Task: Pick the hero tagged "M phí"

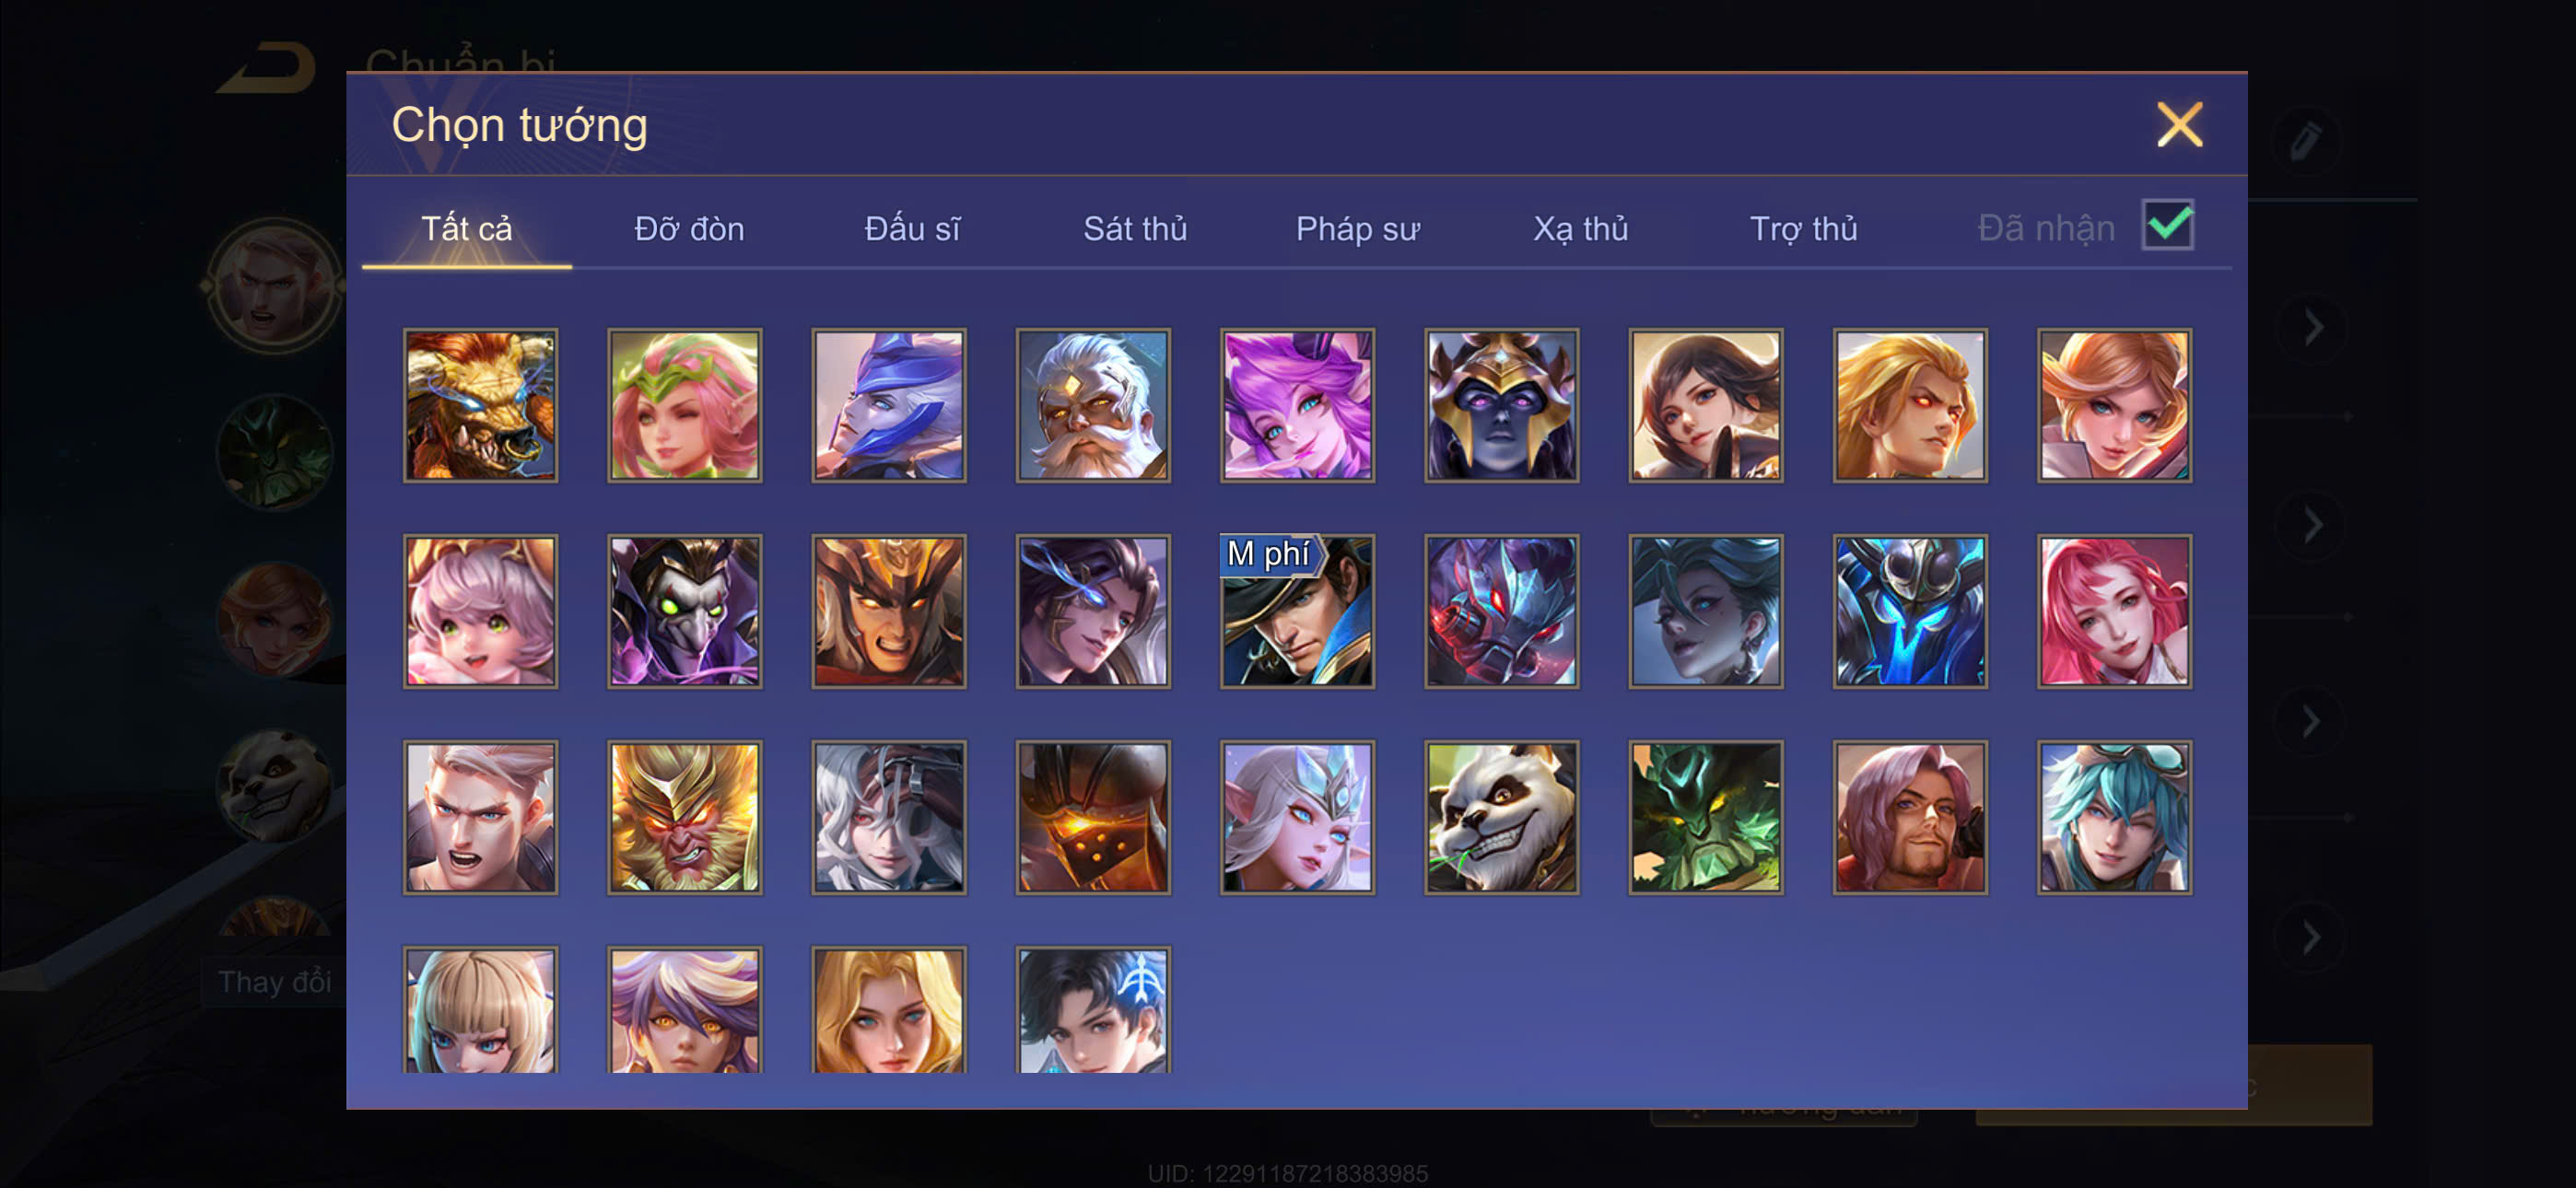Action: coord(1297,611)
